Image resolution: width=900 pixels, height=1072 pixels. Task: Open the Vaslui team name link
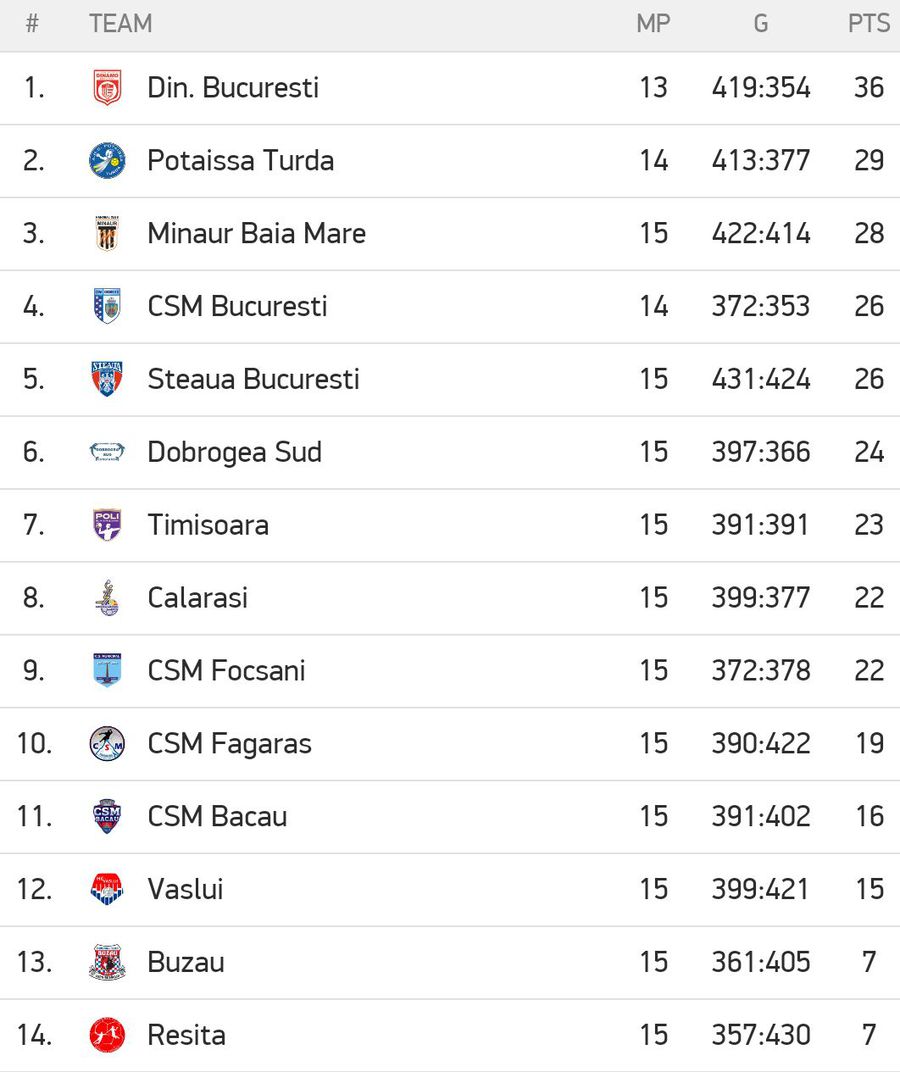tap(185, 889)
